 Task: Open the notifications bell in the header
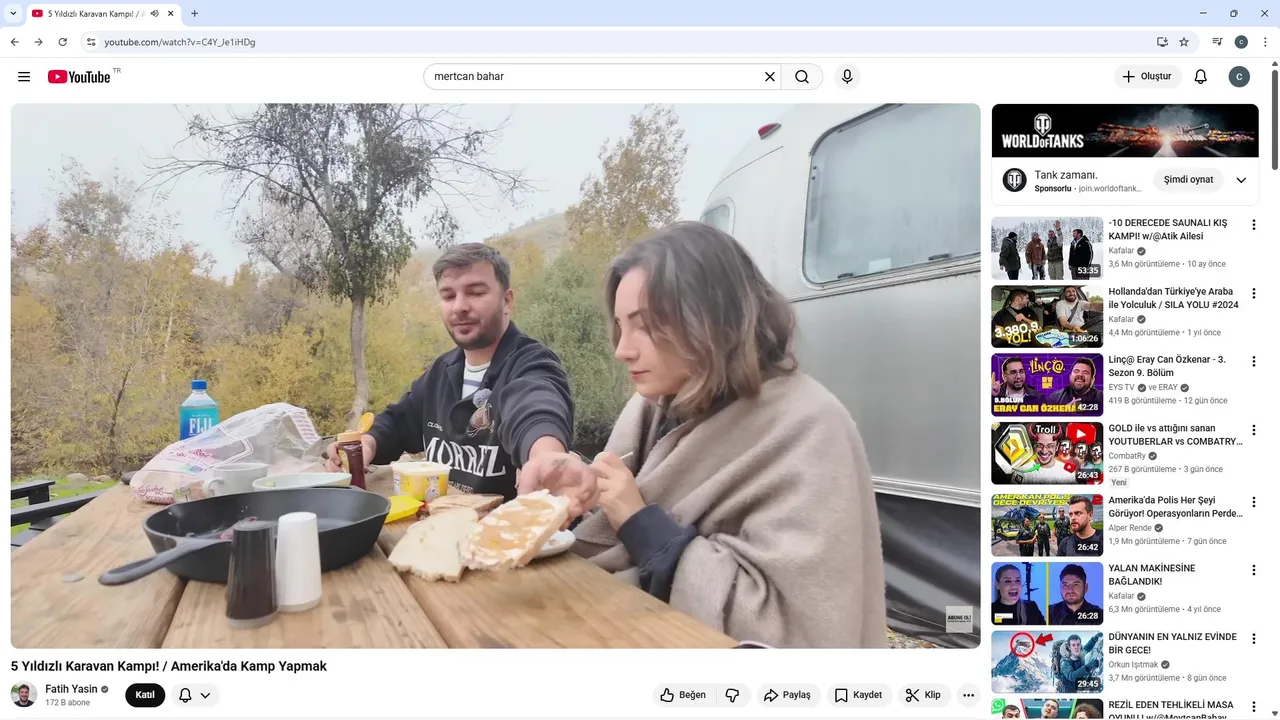[x=1201, y=77]
